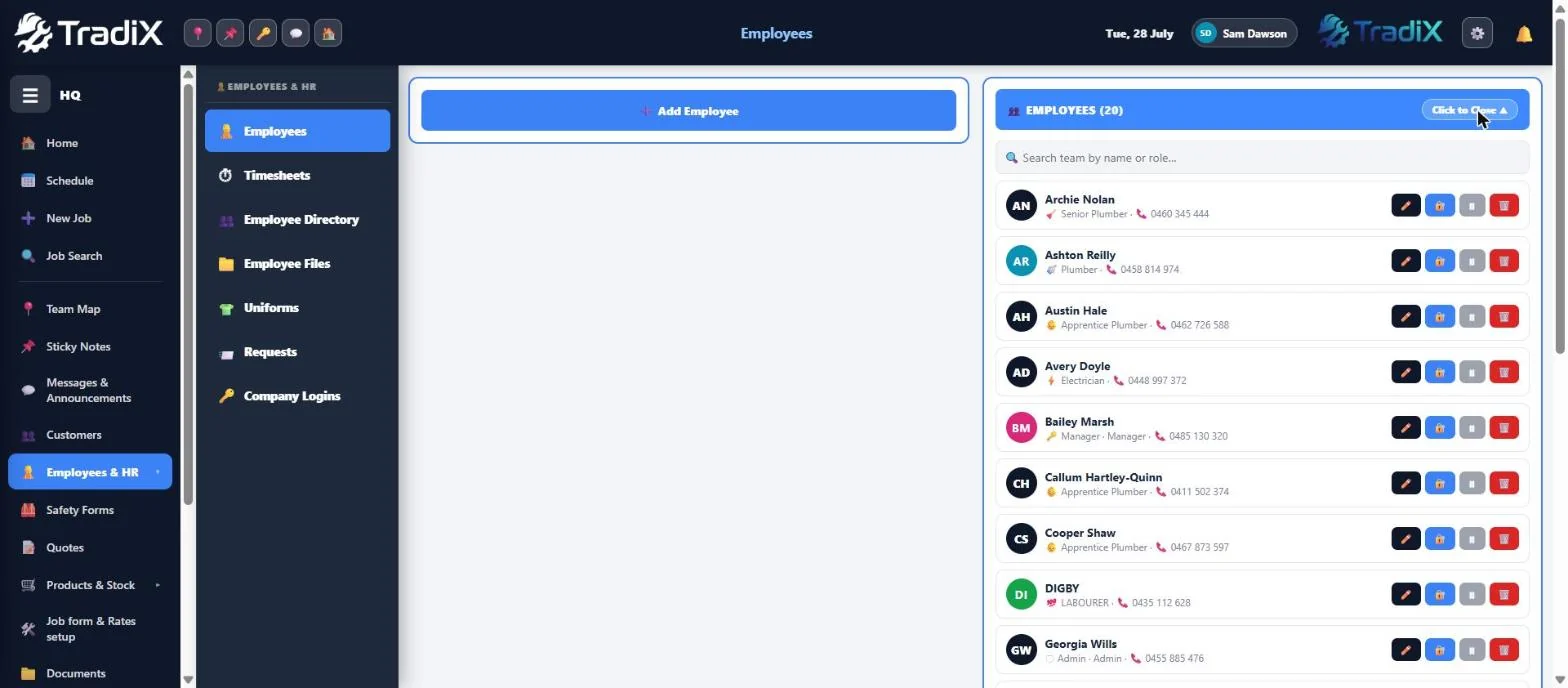Viewport: 1568px width, 688px height.
Task: Open Schedule in the left sidebar
Action: 90,181
